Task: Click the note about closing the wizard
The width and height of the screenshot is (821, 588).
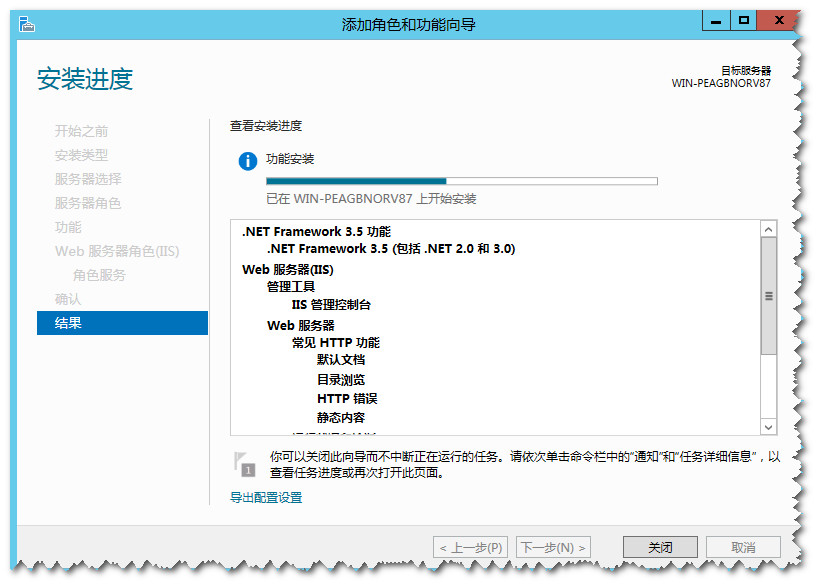Action: [x=525, y=464]
